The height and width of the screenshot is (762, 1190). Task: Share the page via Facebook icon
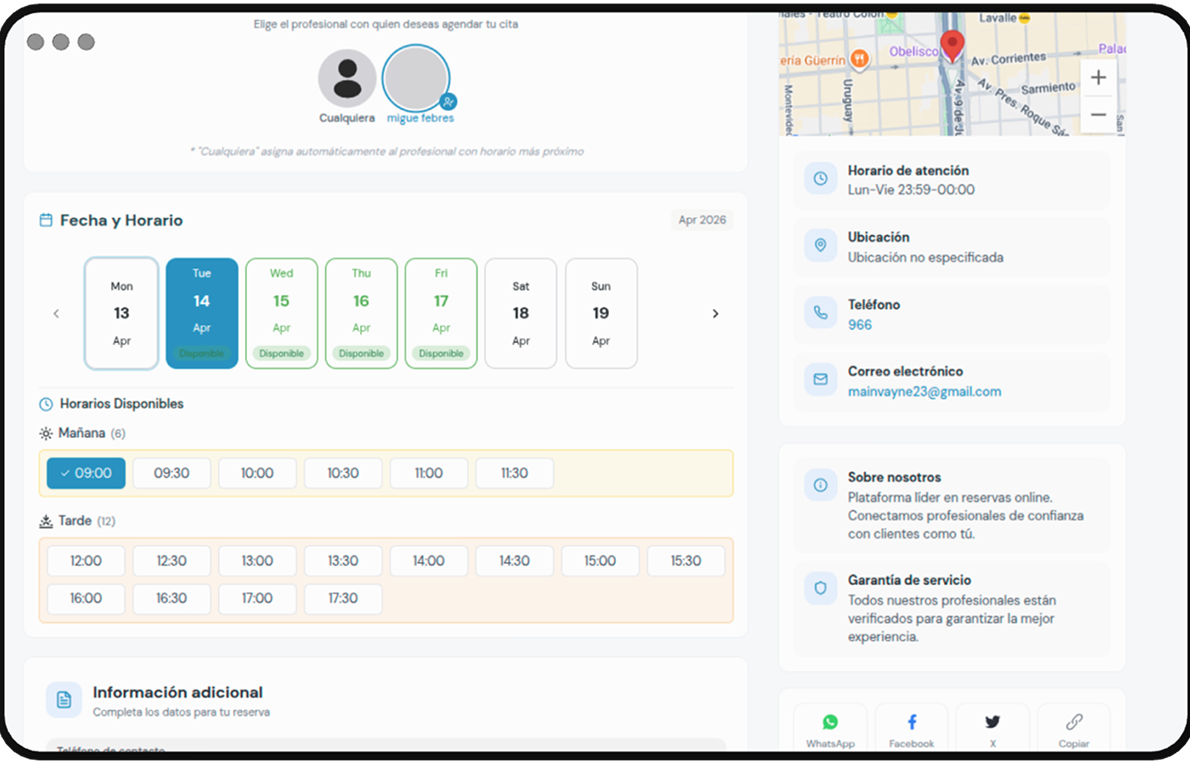pos(912,723)
